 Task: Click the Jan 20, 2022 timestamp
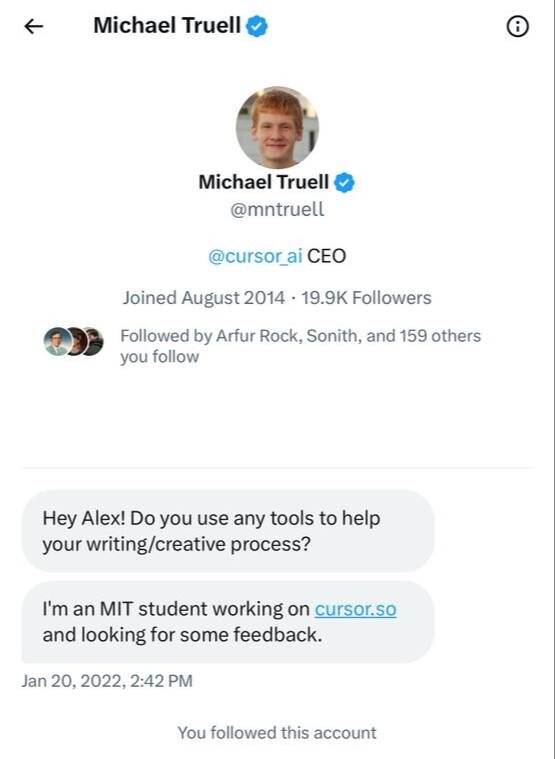[107, 681]
